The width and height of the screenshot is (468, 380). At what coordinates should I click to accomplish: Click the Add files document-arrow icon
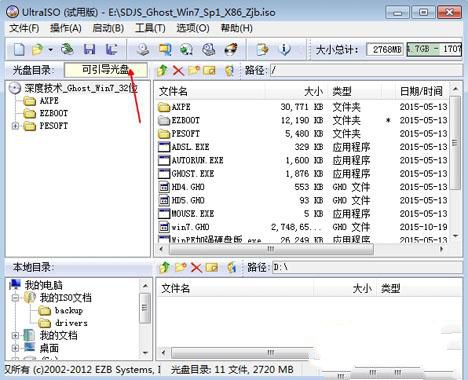tap(263, 50)
